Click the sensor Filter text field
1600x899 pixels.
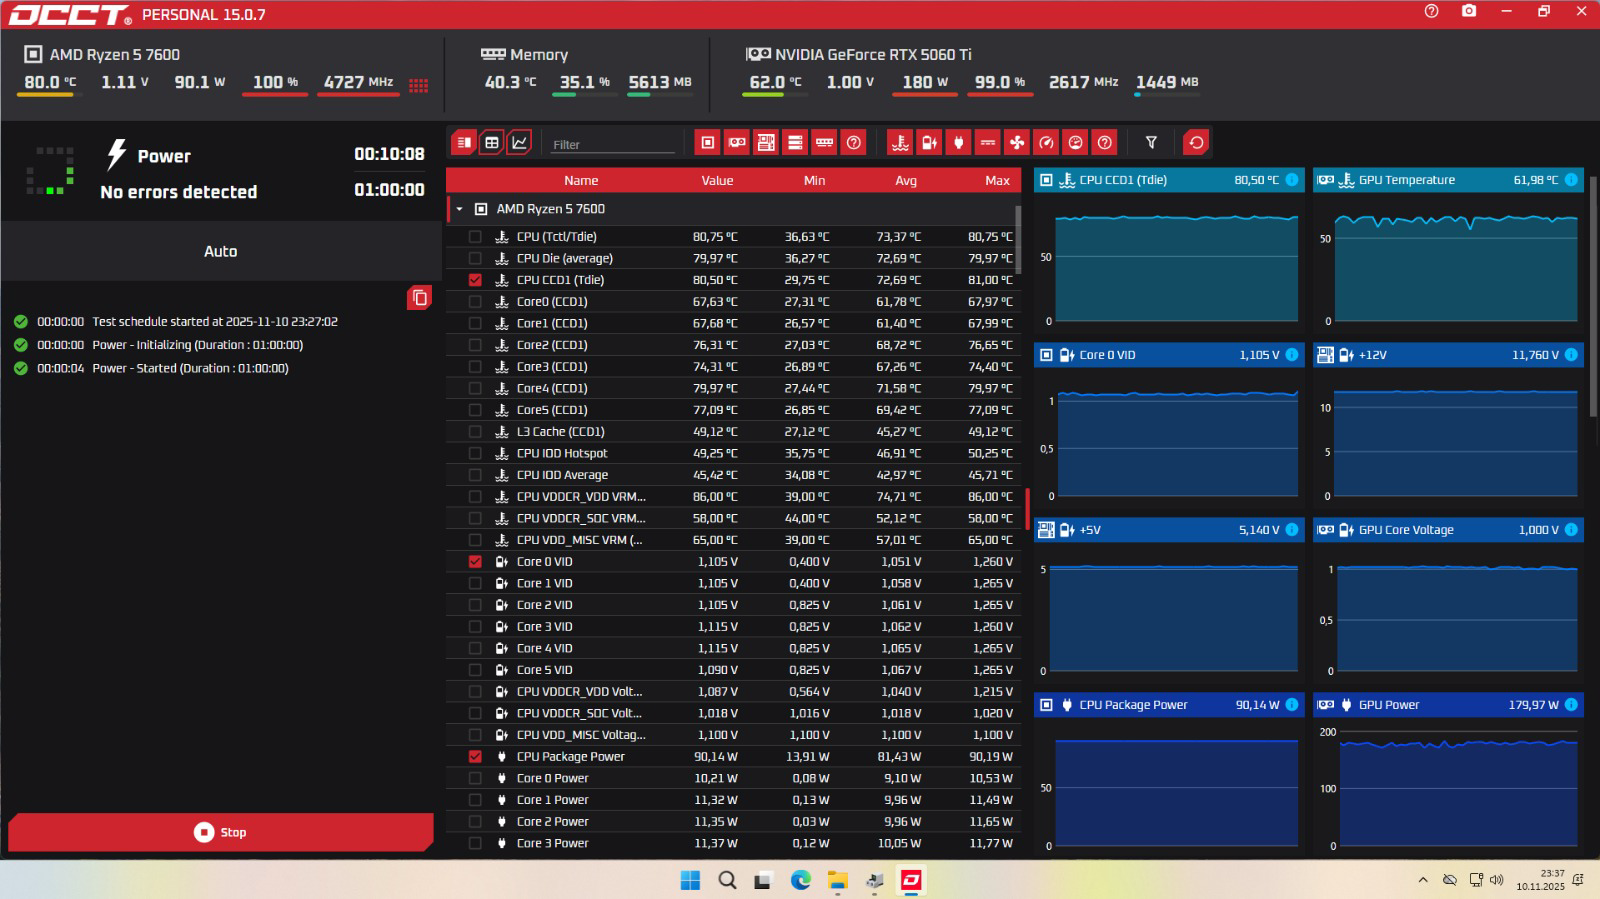pos(613,144)
